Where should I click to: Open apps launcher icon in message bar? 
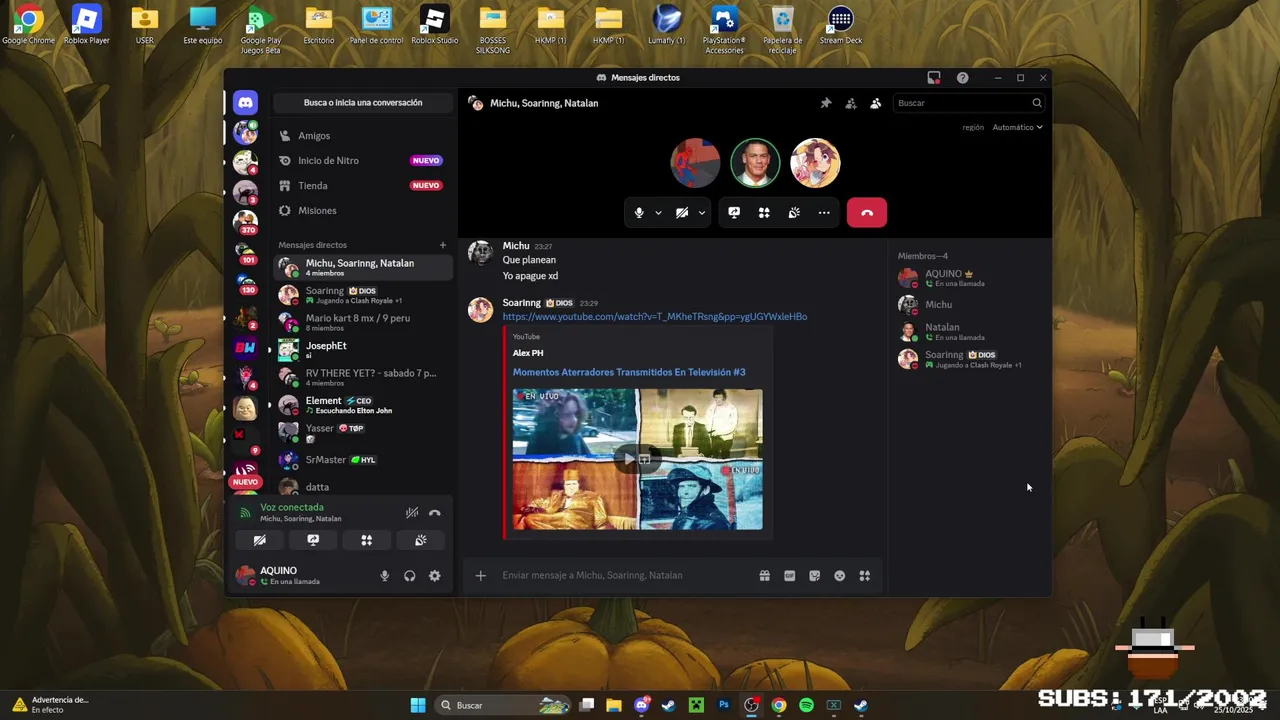click(x=865, y=576)
